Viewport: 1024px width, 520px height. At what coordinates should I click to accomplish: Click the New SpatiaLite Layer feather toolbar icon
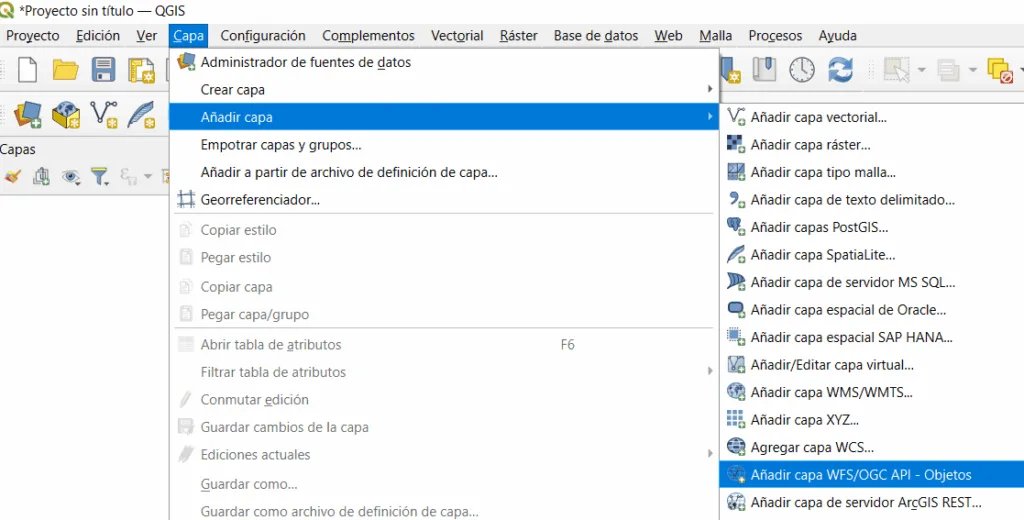click(x=141, y=114)
